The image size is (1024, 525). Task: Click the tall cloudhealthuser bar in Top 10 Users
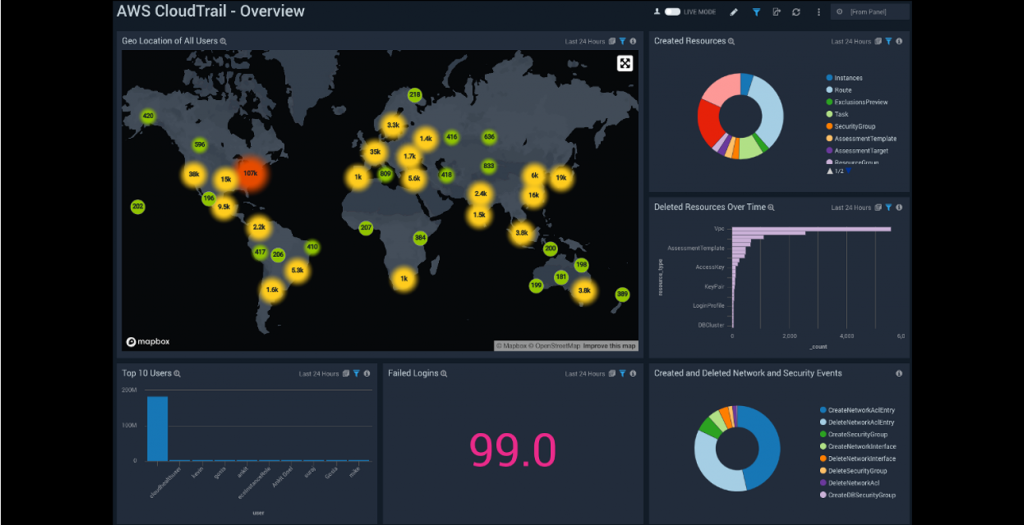157,428
